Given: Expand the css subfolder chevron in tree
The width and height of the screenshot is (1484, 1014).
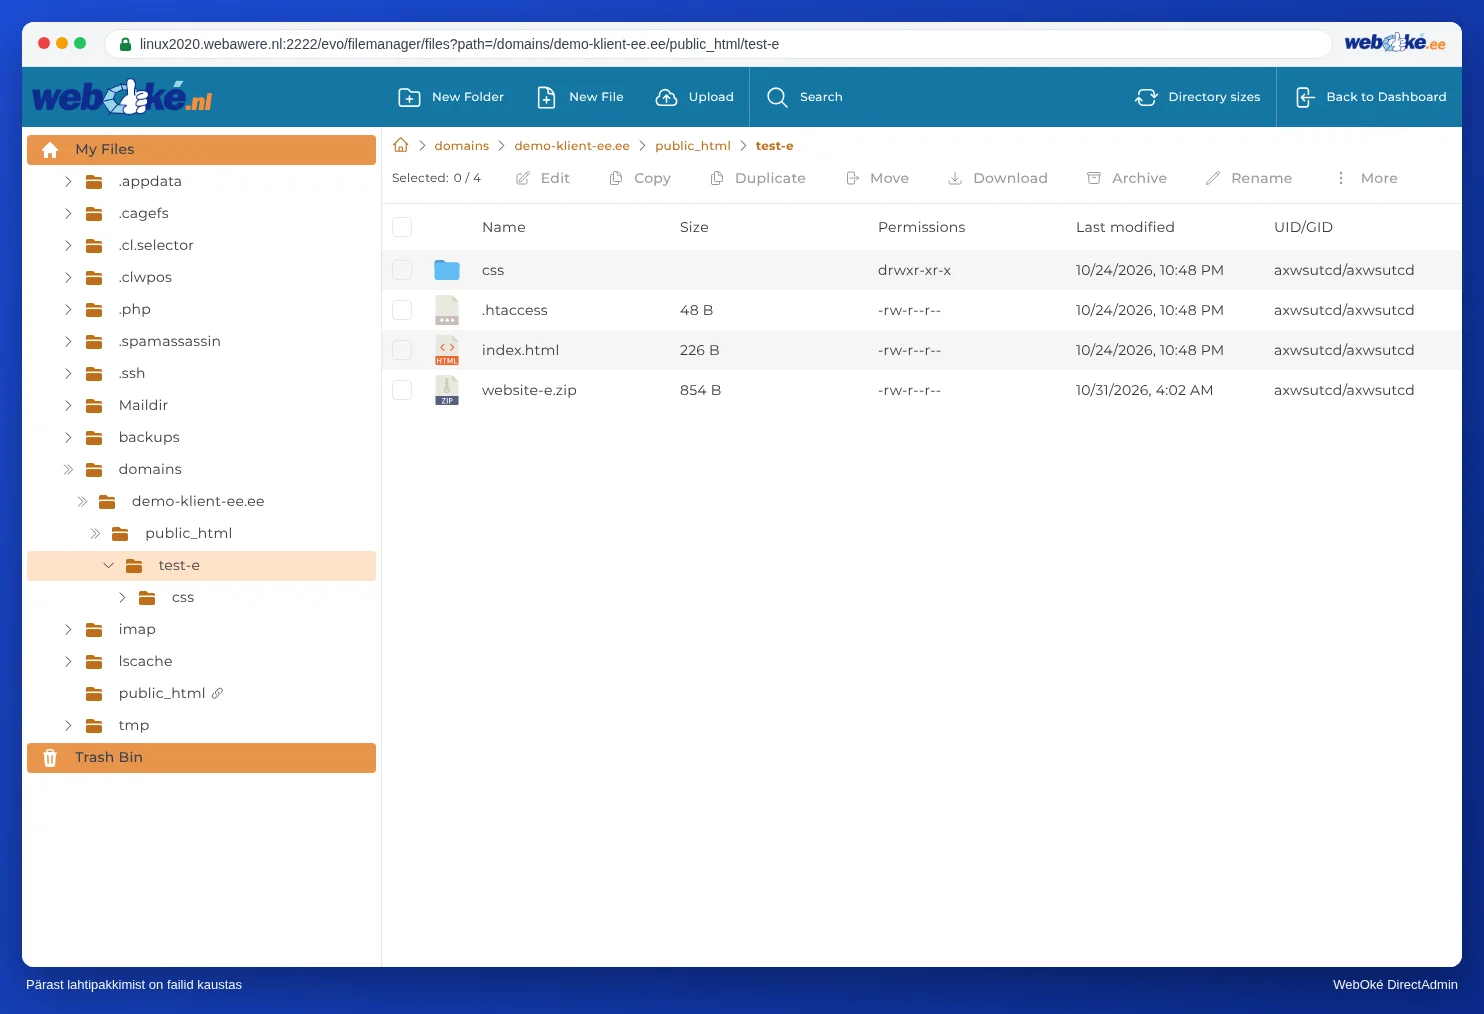Looking at the screenshot, I should [x=121, y=597].
